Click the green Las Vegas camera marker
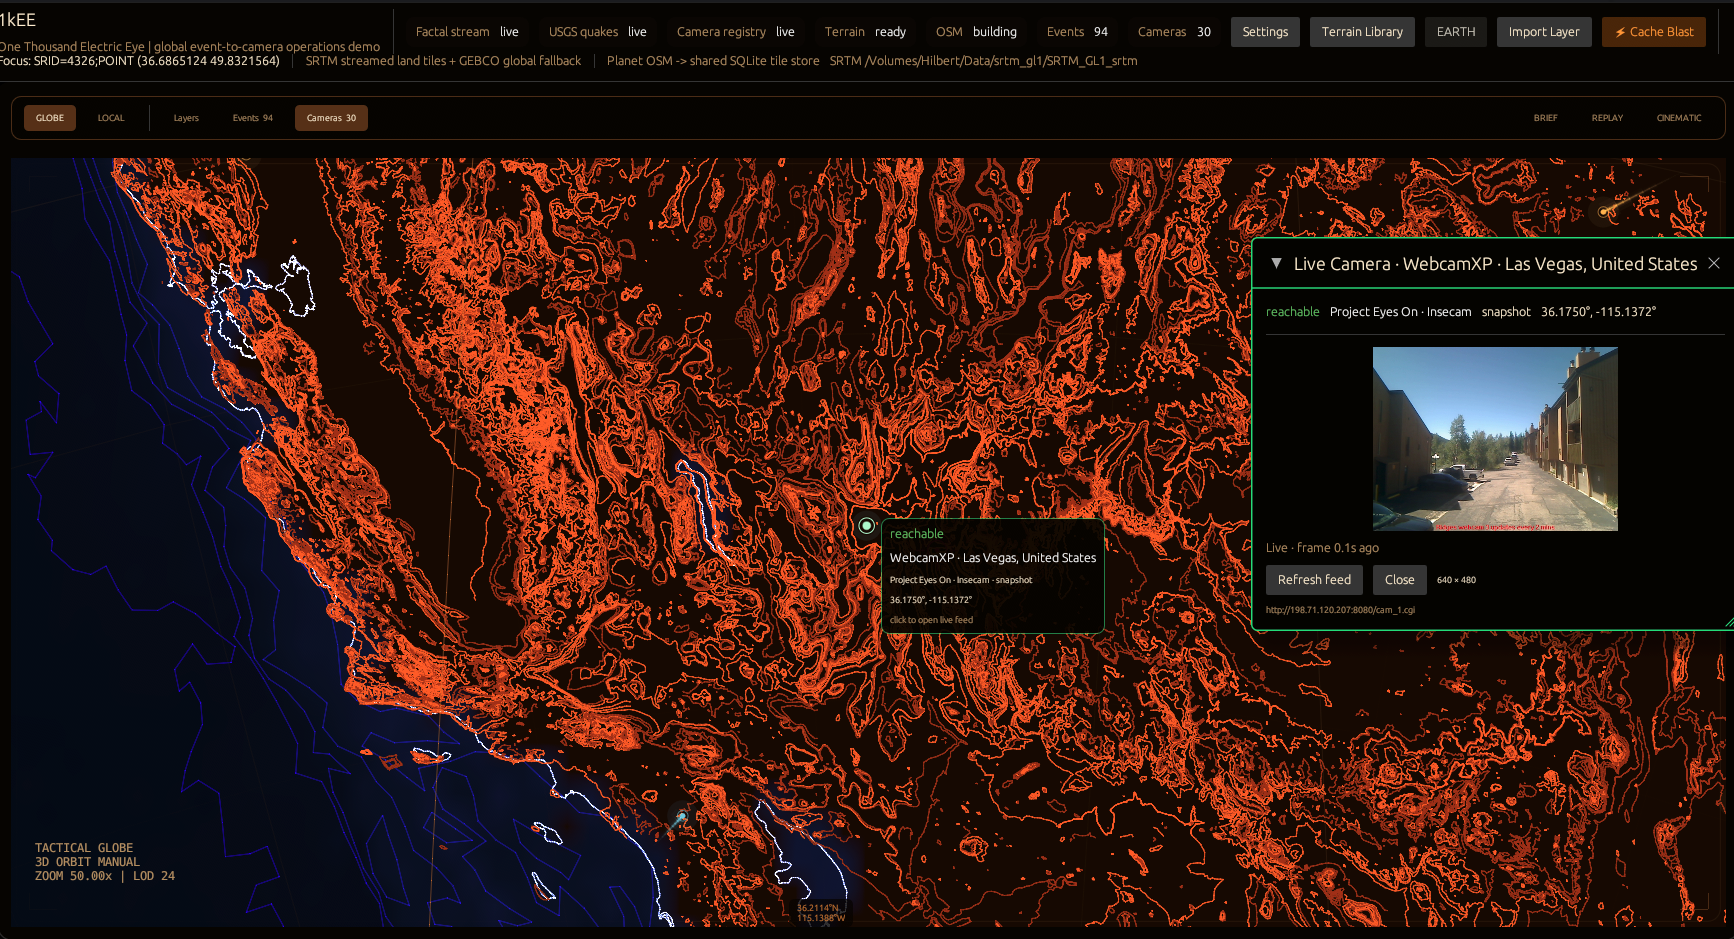 pyautogui.click(x=866, y=525)
